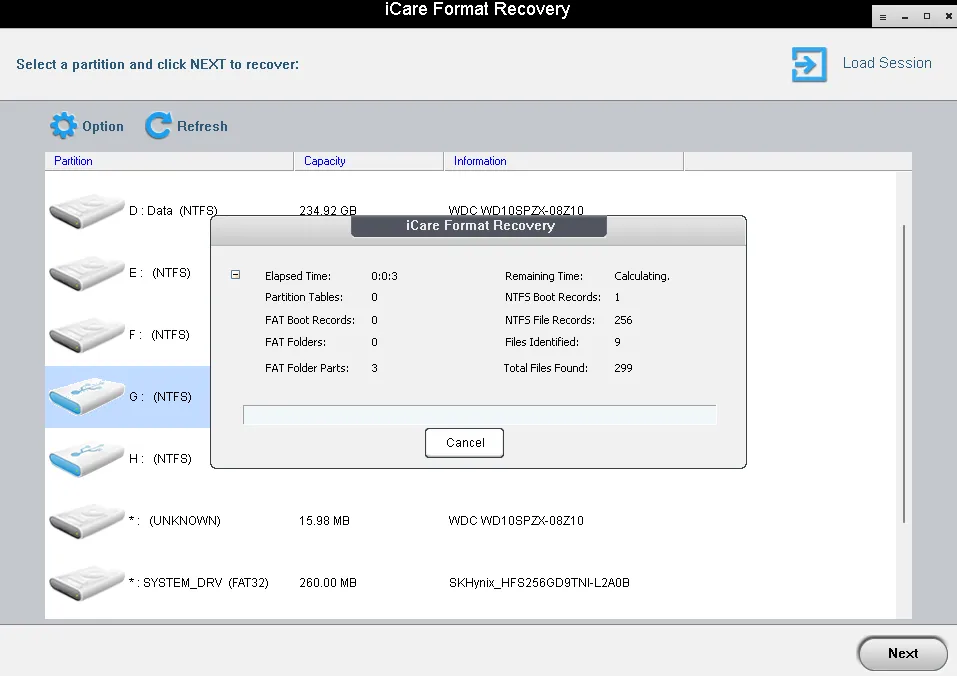Click the partition list vertical scrollbar

(x=904, y=370)
